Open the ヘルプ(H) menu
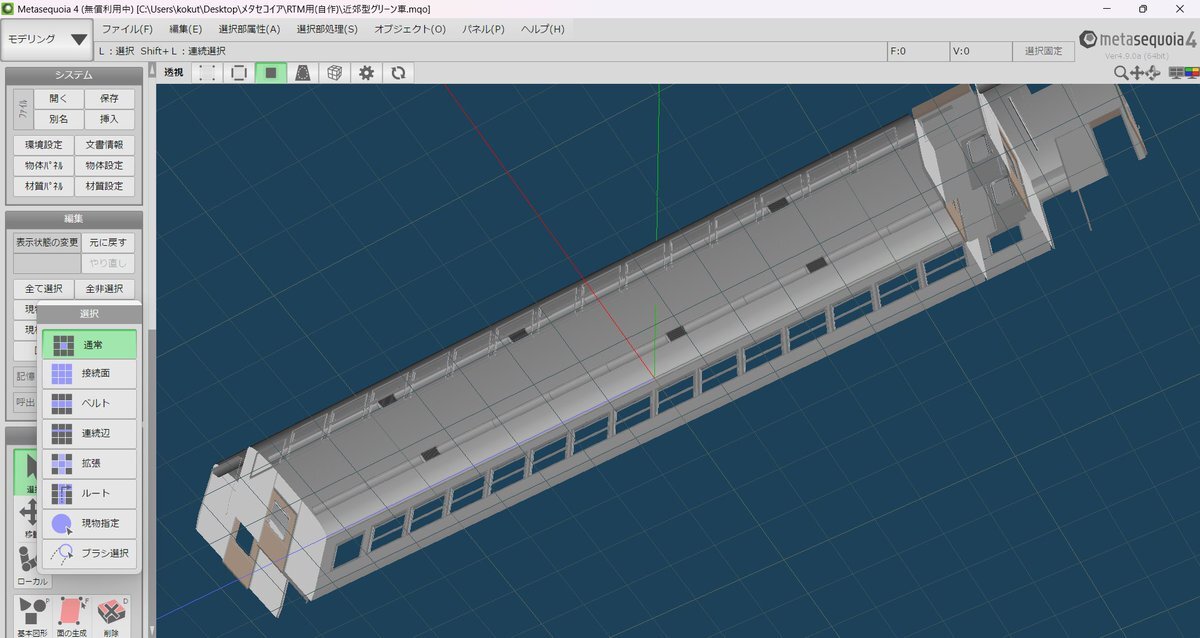This screenshot has width=1200, height=638. tap(543, 29)
